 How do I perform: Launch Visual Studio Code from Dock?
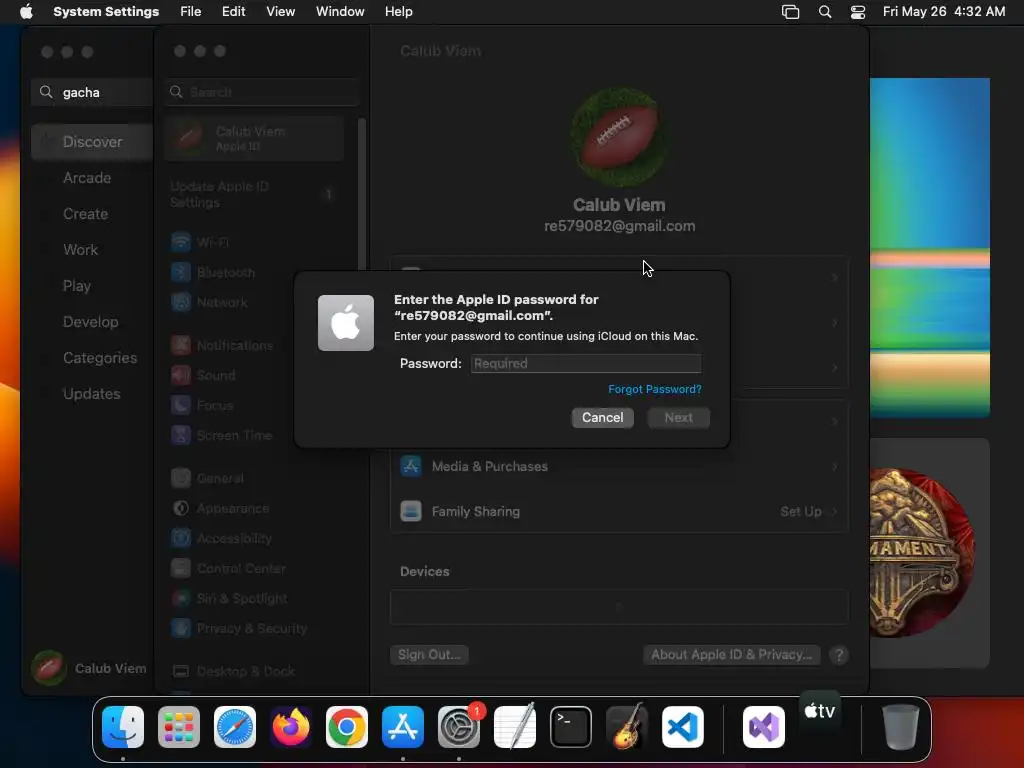point(683,727)
